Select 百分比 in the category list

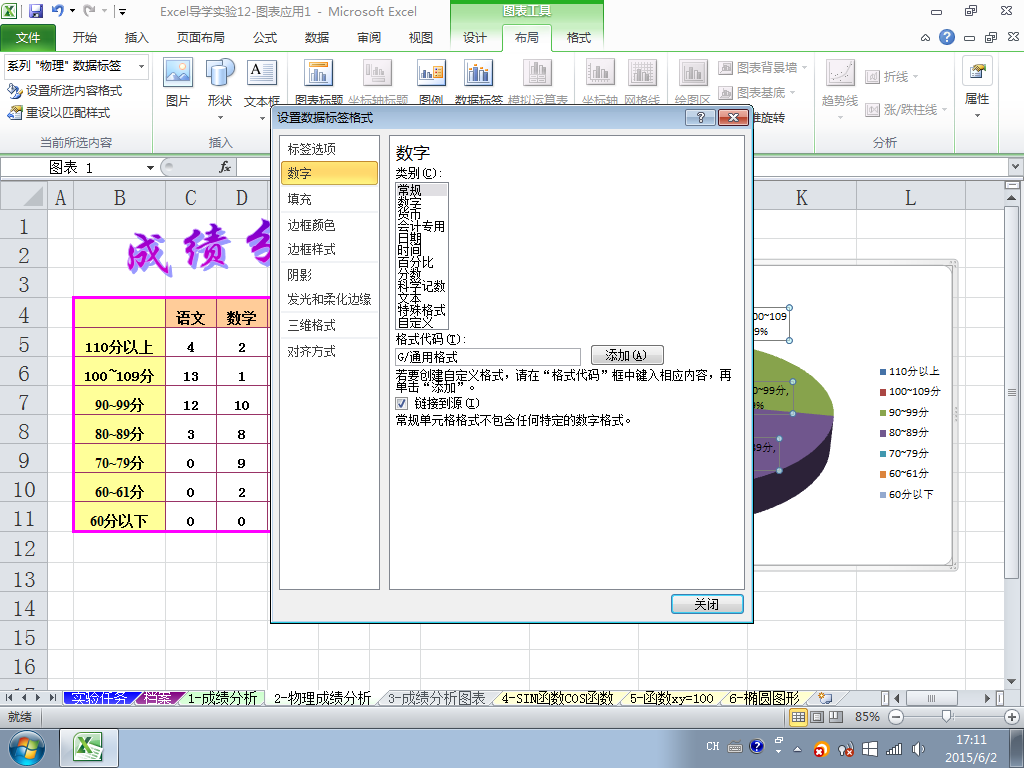[415, 263]
